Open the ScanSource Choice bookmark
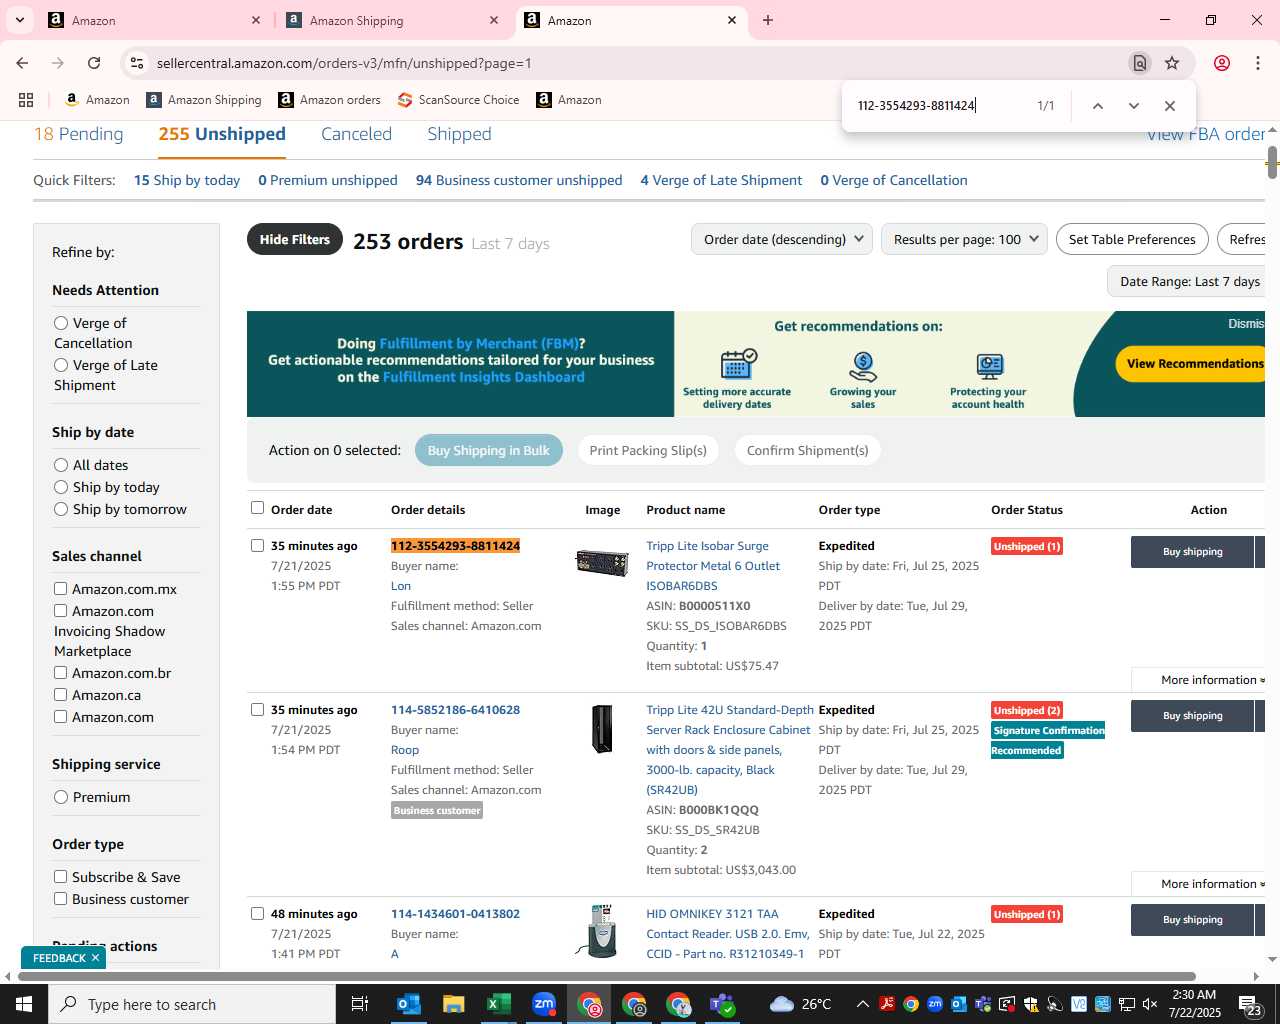The height and width of the screenshot is (1024, 1280). [x=458, y=100]
